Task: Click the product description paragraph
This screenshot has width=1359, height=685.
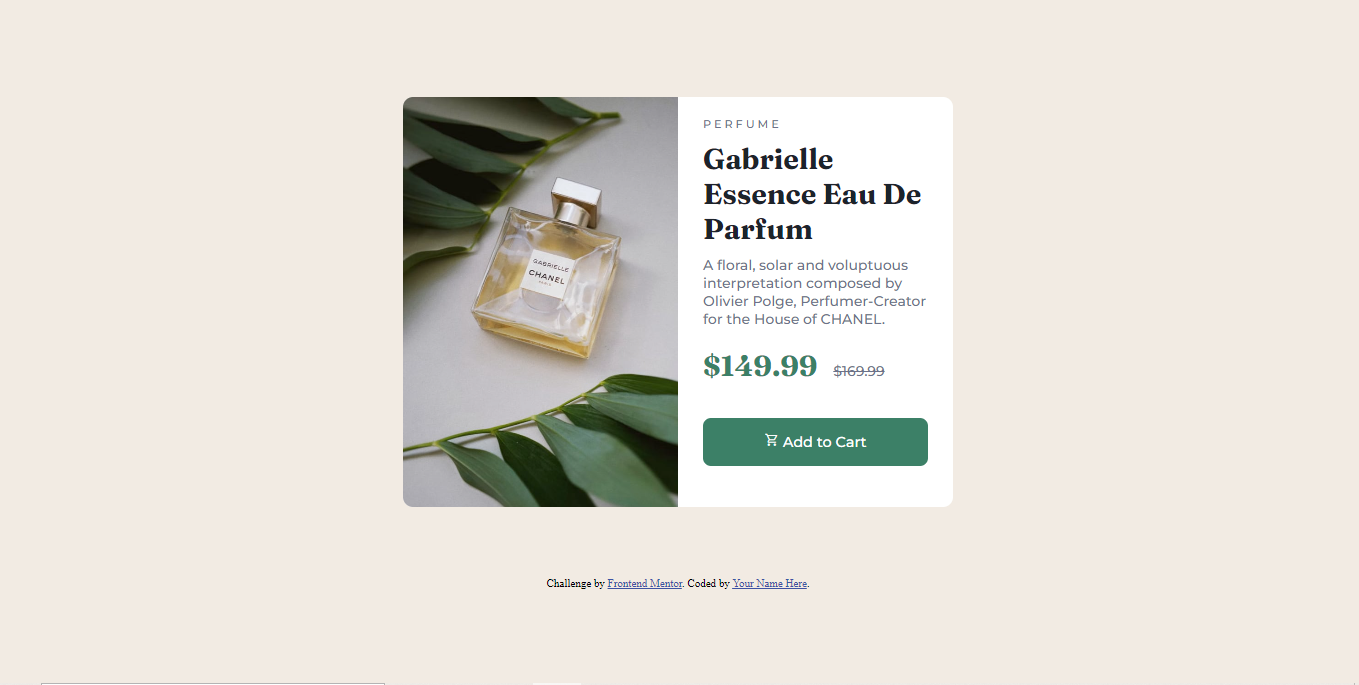Action: point(815,292)
